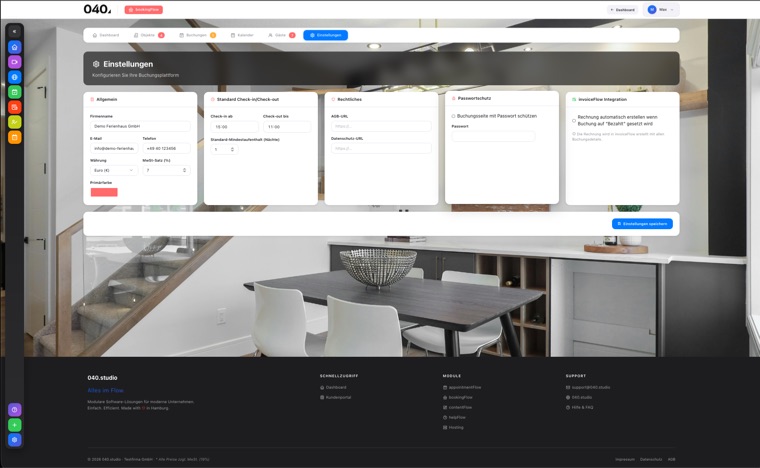The image size is (760, 468).
Task: Click the bookingFlow badge in header
Action: (143, 10)
